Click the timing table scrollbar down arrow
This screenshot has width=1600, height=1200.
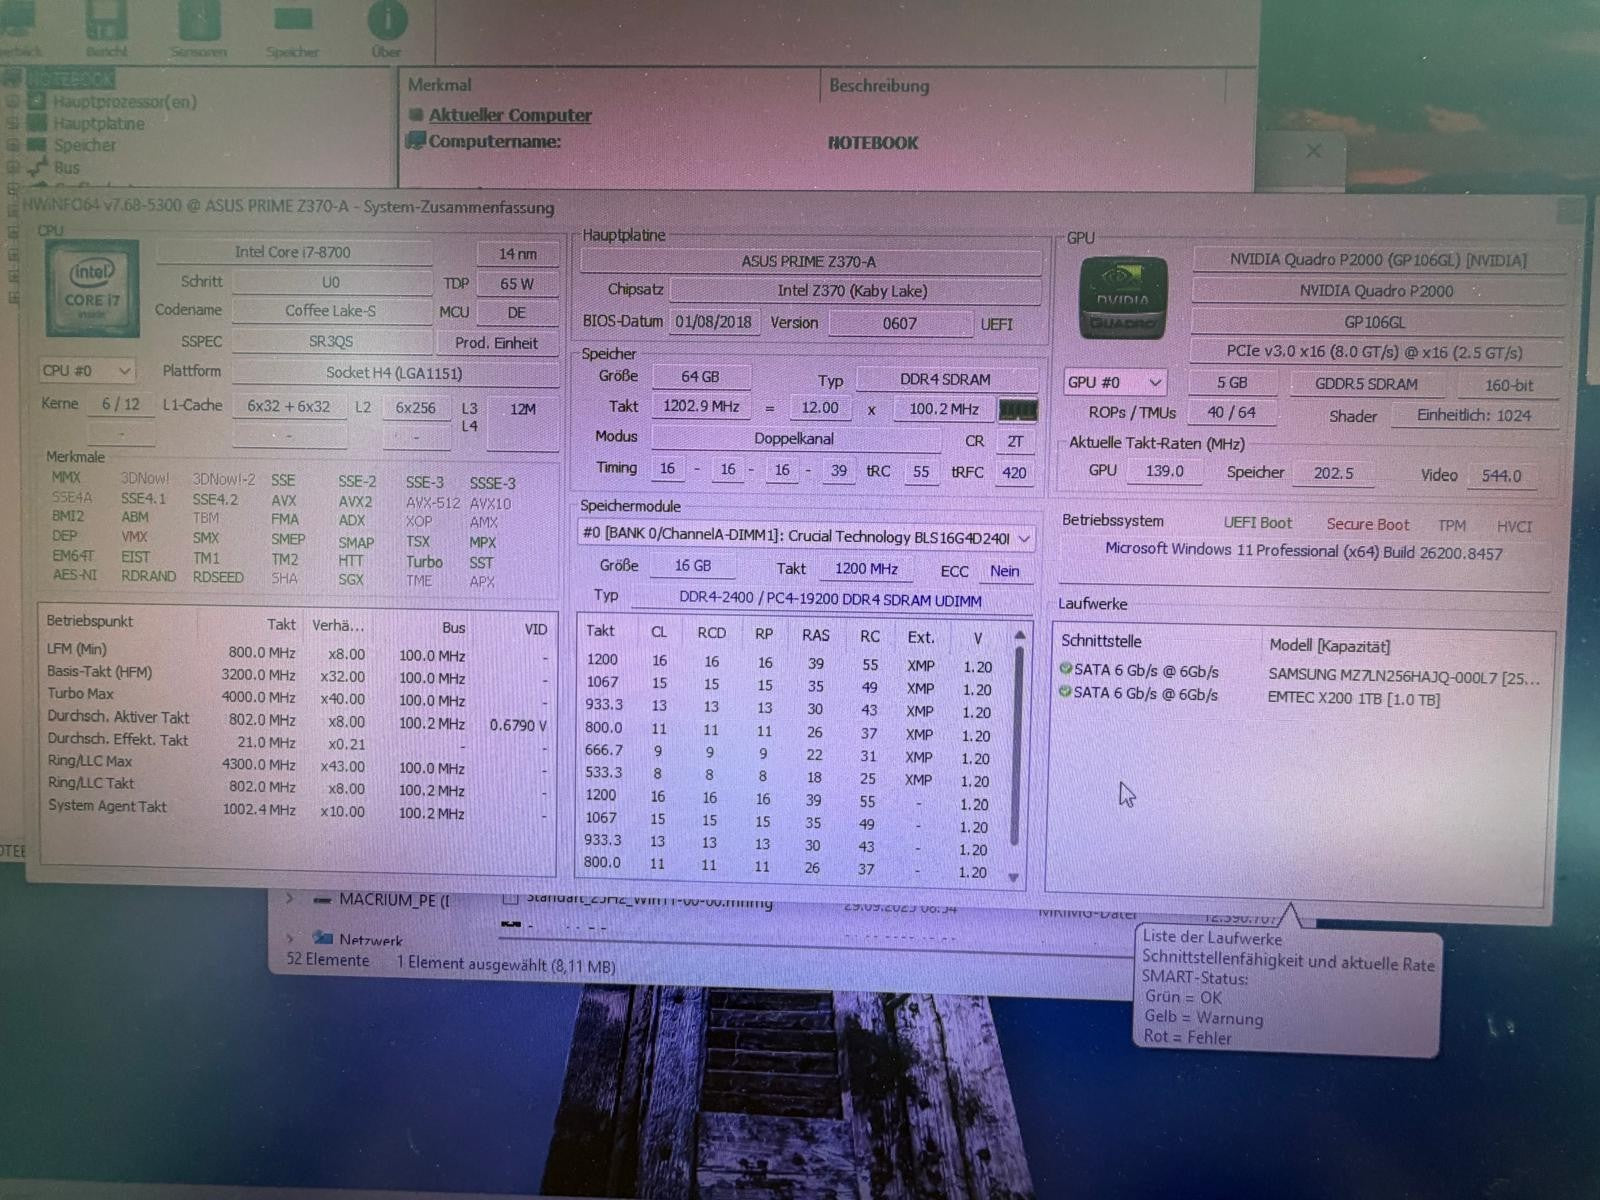pos(1014,877)
